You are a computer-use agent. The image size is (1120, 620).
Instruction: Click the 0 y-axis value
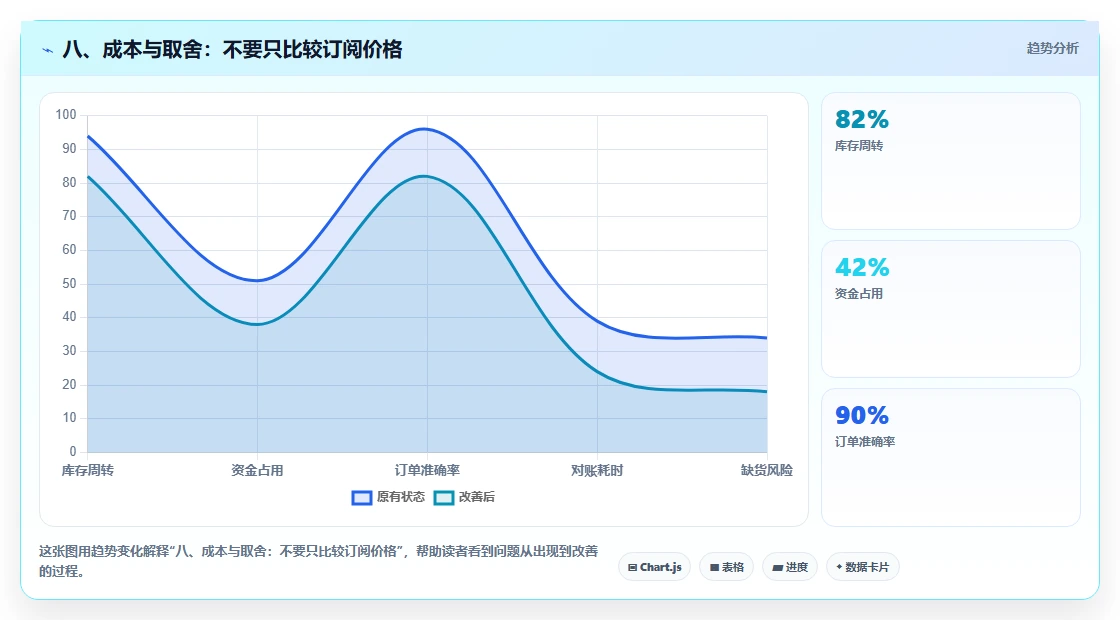click(73, 451)
